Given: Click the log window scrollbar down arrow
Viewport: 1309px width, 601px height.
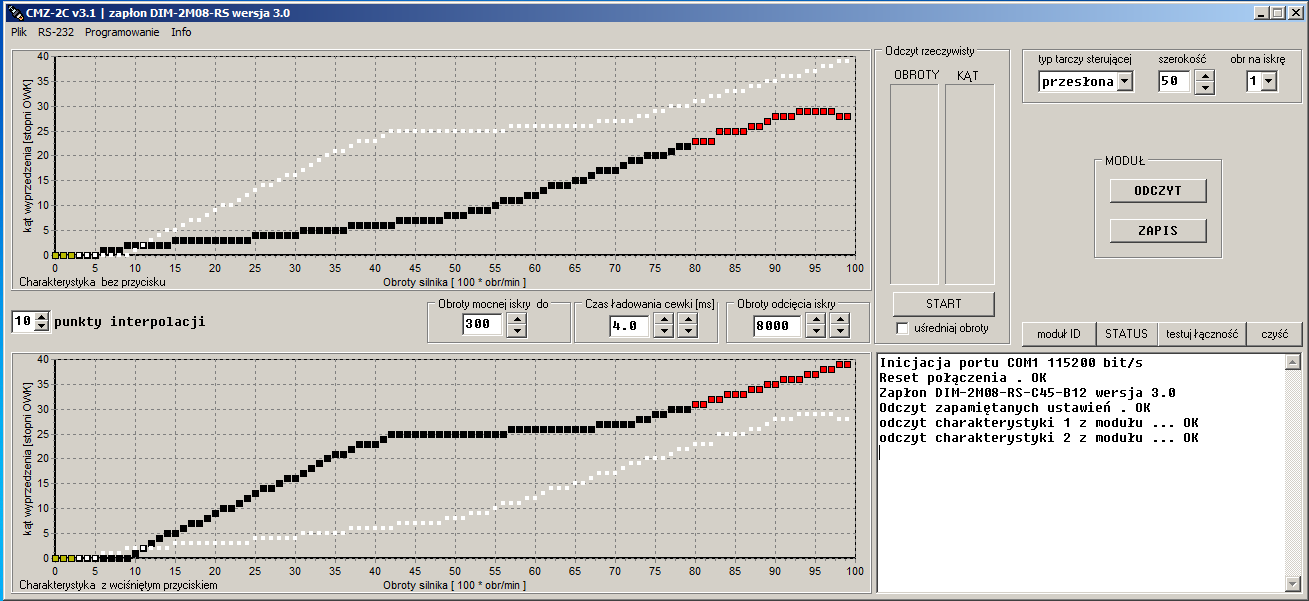Looking at the screenshot, I should tap(1293, 585).
